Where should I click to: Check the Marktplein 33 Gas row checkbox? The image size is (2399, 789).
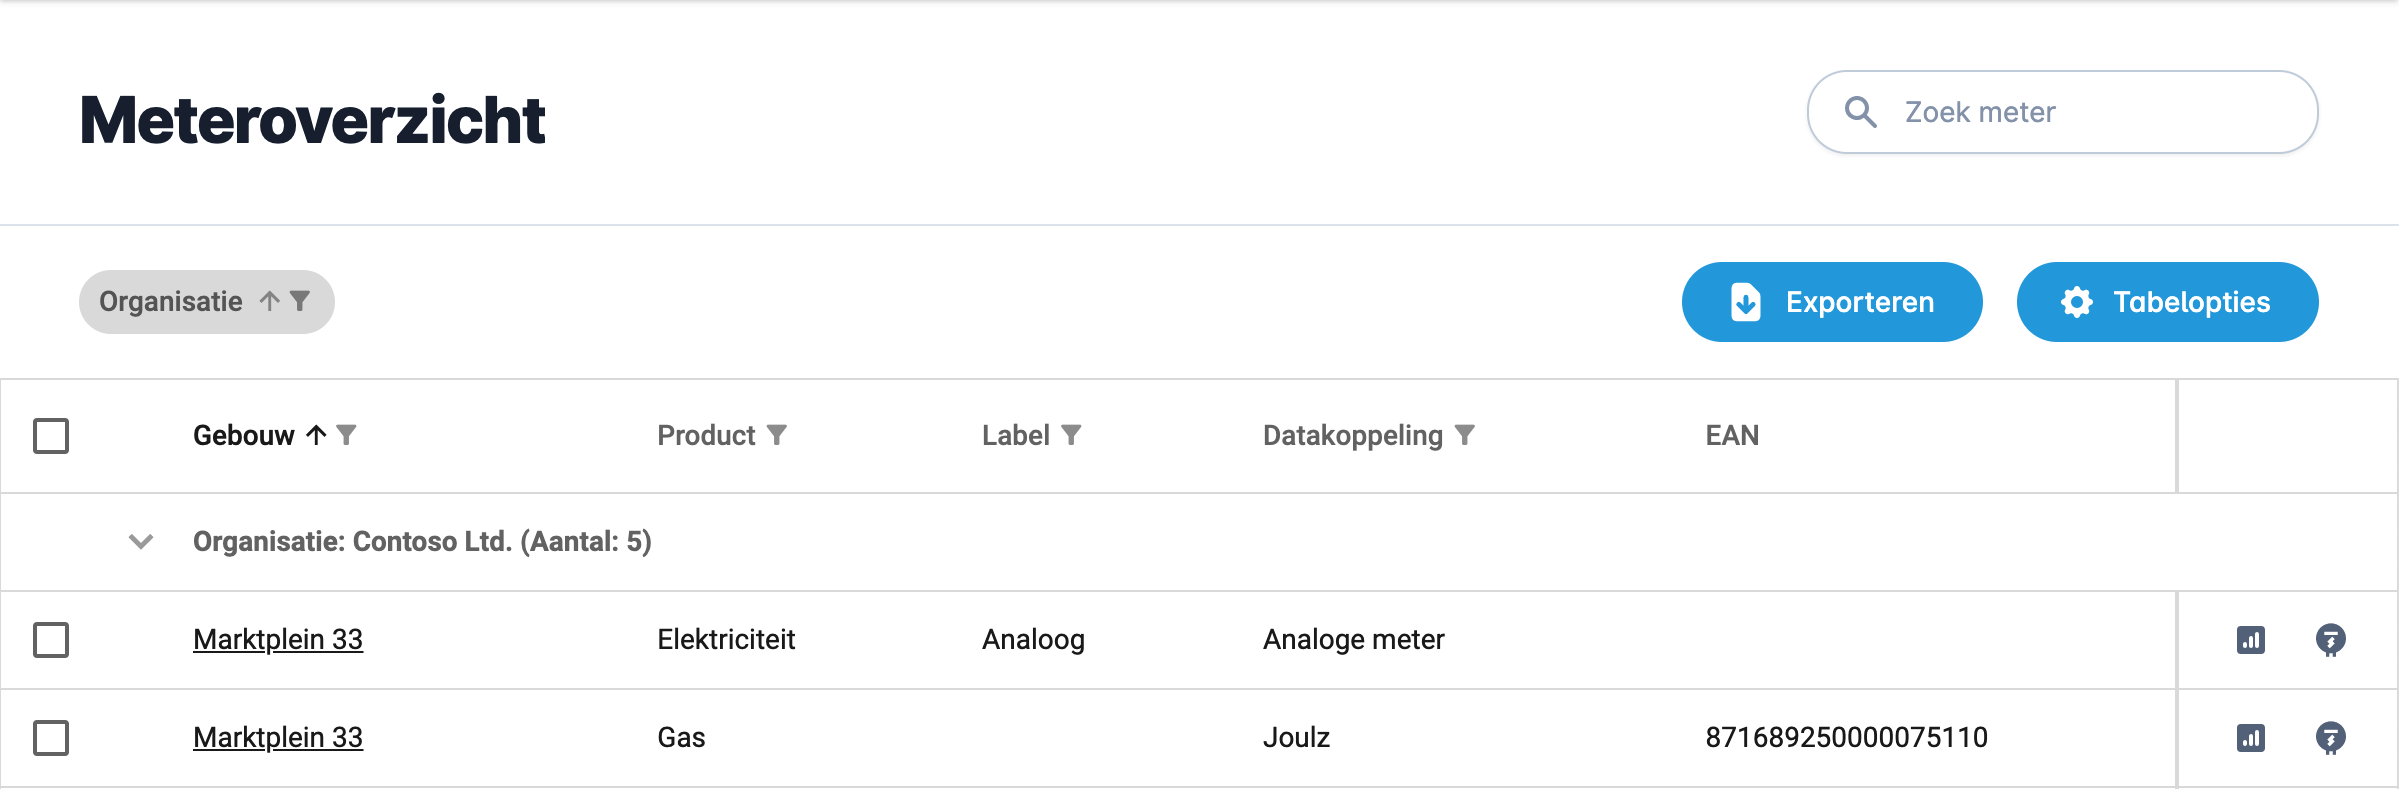(51, 738)
